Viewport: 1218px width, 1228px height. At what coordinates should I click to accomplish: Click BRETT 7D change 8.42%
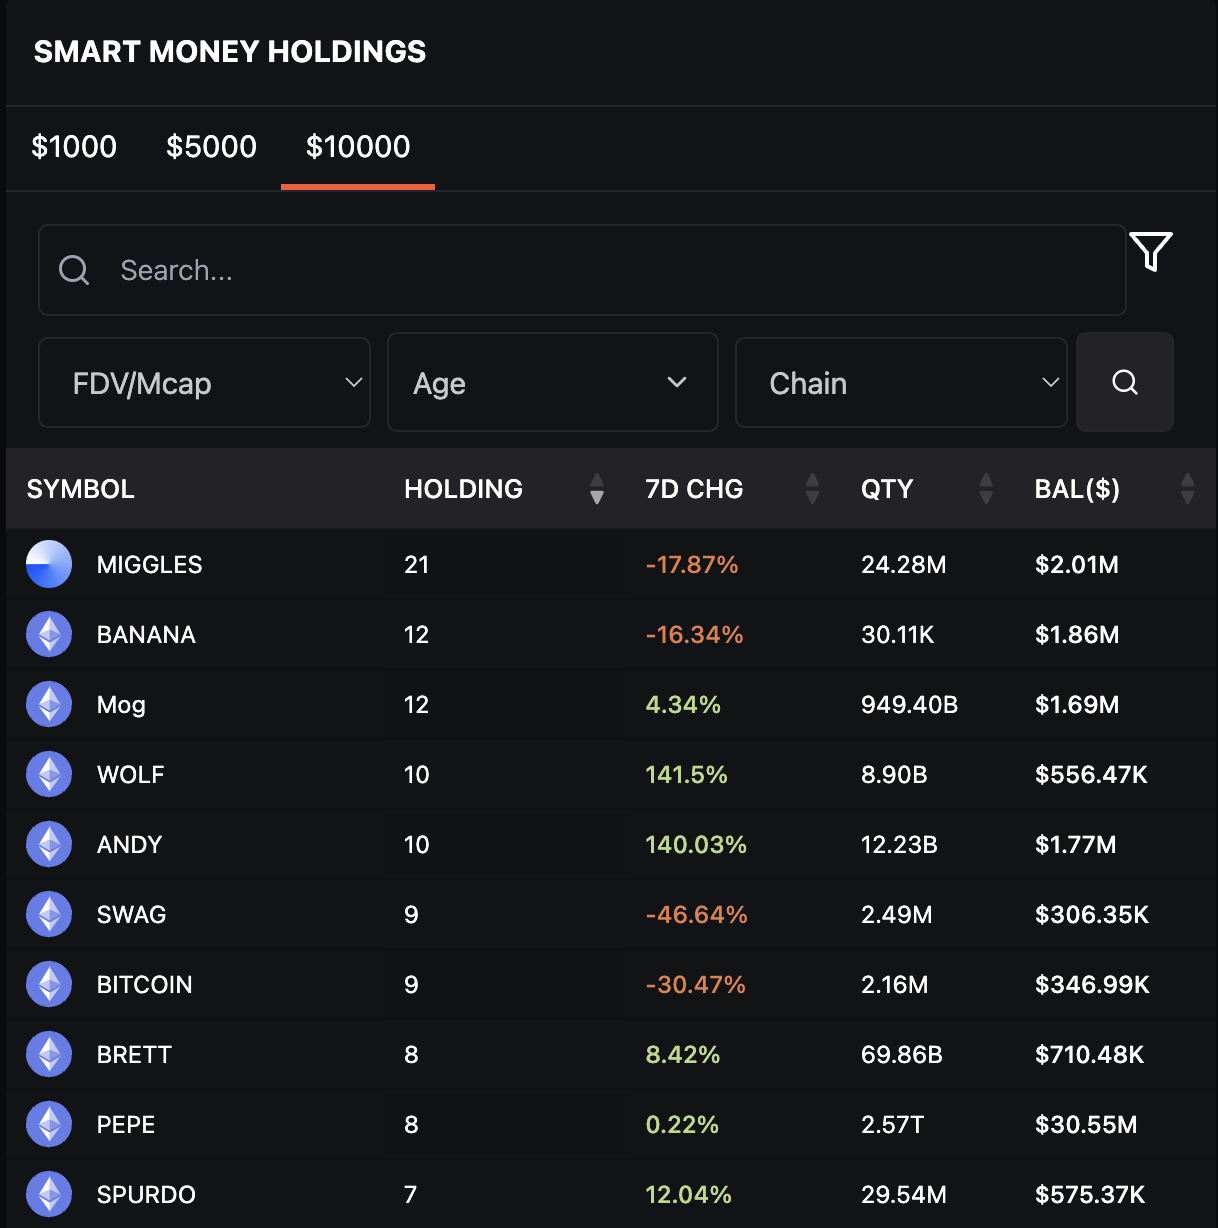[683, 1055]
